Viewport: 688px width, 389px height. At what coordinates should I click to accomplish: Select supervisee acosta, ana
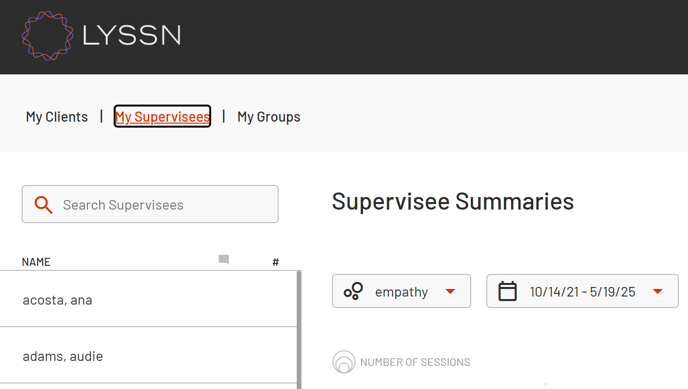(x=148, y=299)
